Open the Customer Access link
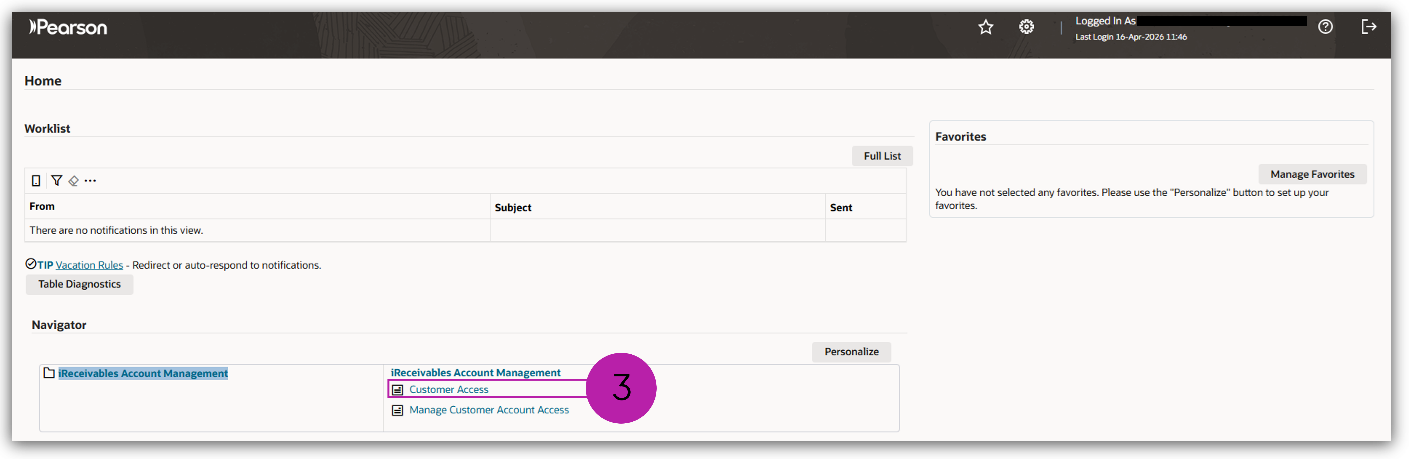Image resolution: width=1409 pixels, height=459 pixels. click(x=449, y=389)
